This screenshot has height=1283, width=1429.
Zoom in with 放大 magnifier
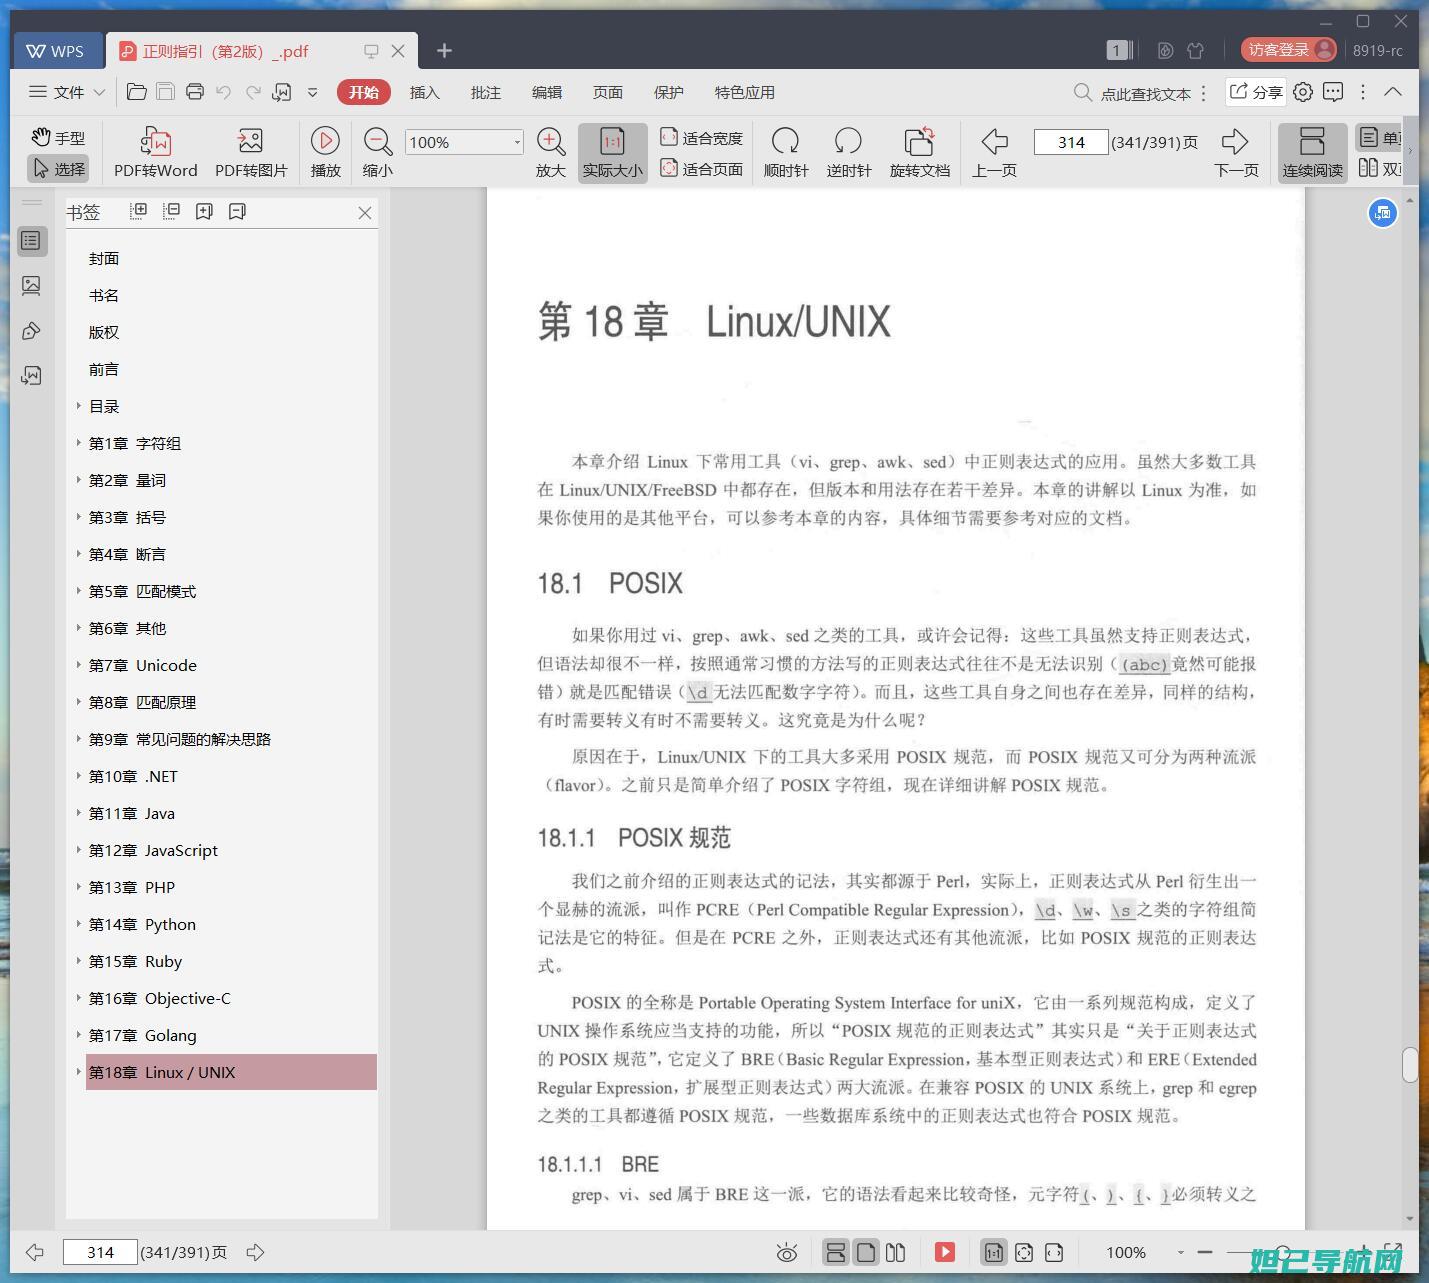[x=550, y=152]
